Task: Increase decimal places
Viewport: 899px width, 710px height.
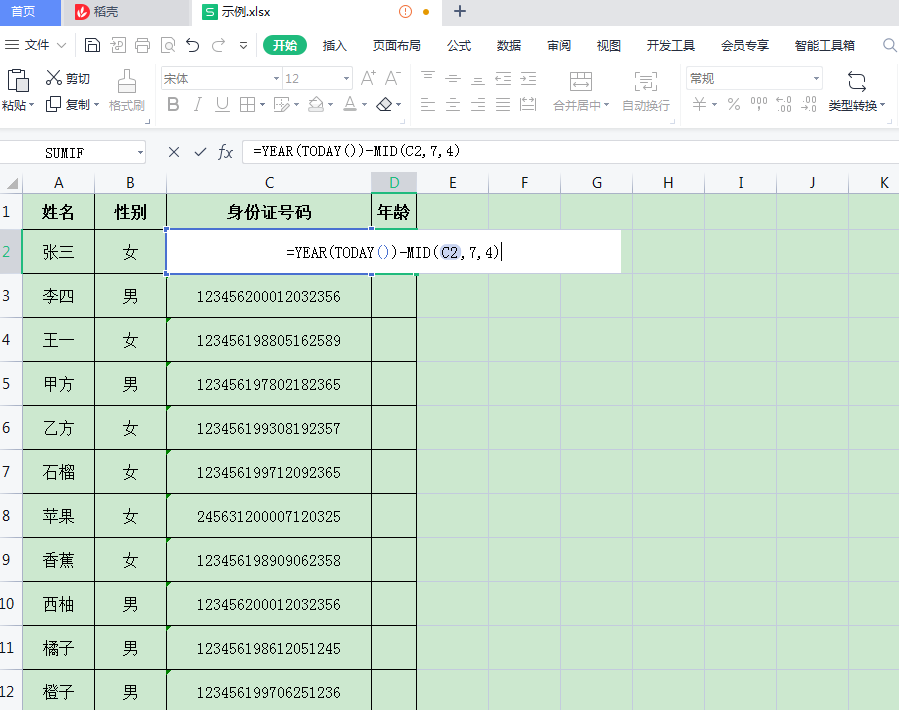Action: point(784,104)
